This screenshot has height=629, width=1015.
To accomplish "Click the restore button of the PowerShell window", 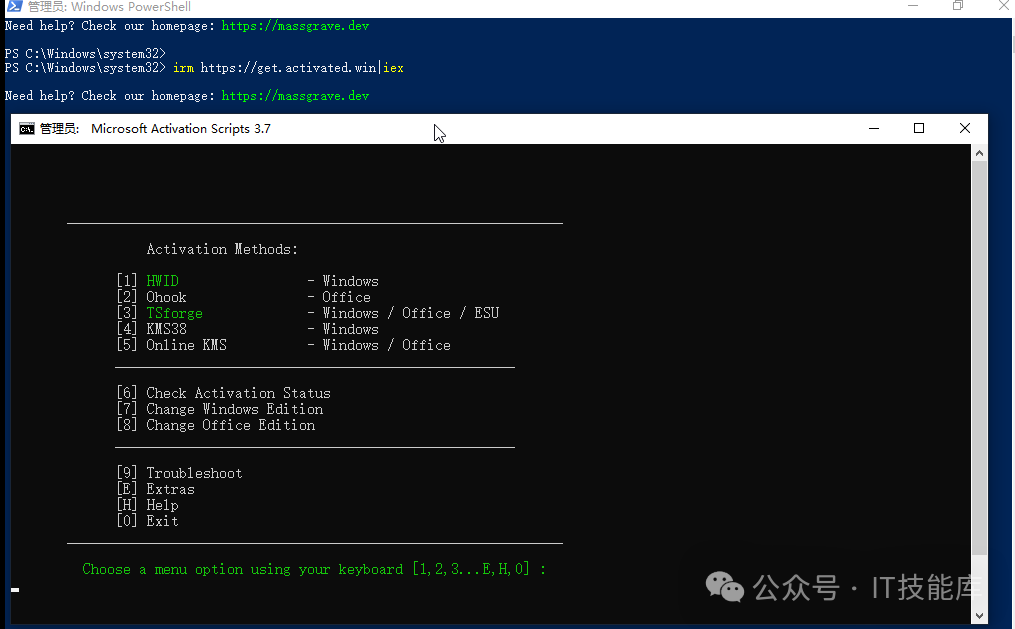I will (957, 6).
